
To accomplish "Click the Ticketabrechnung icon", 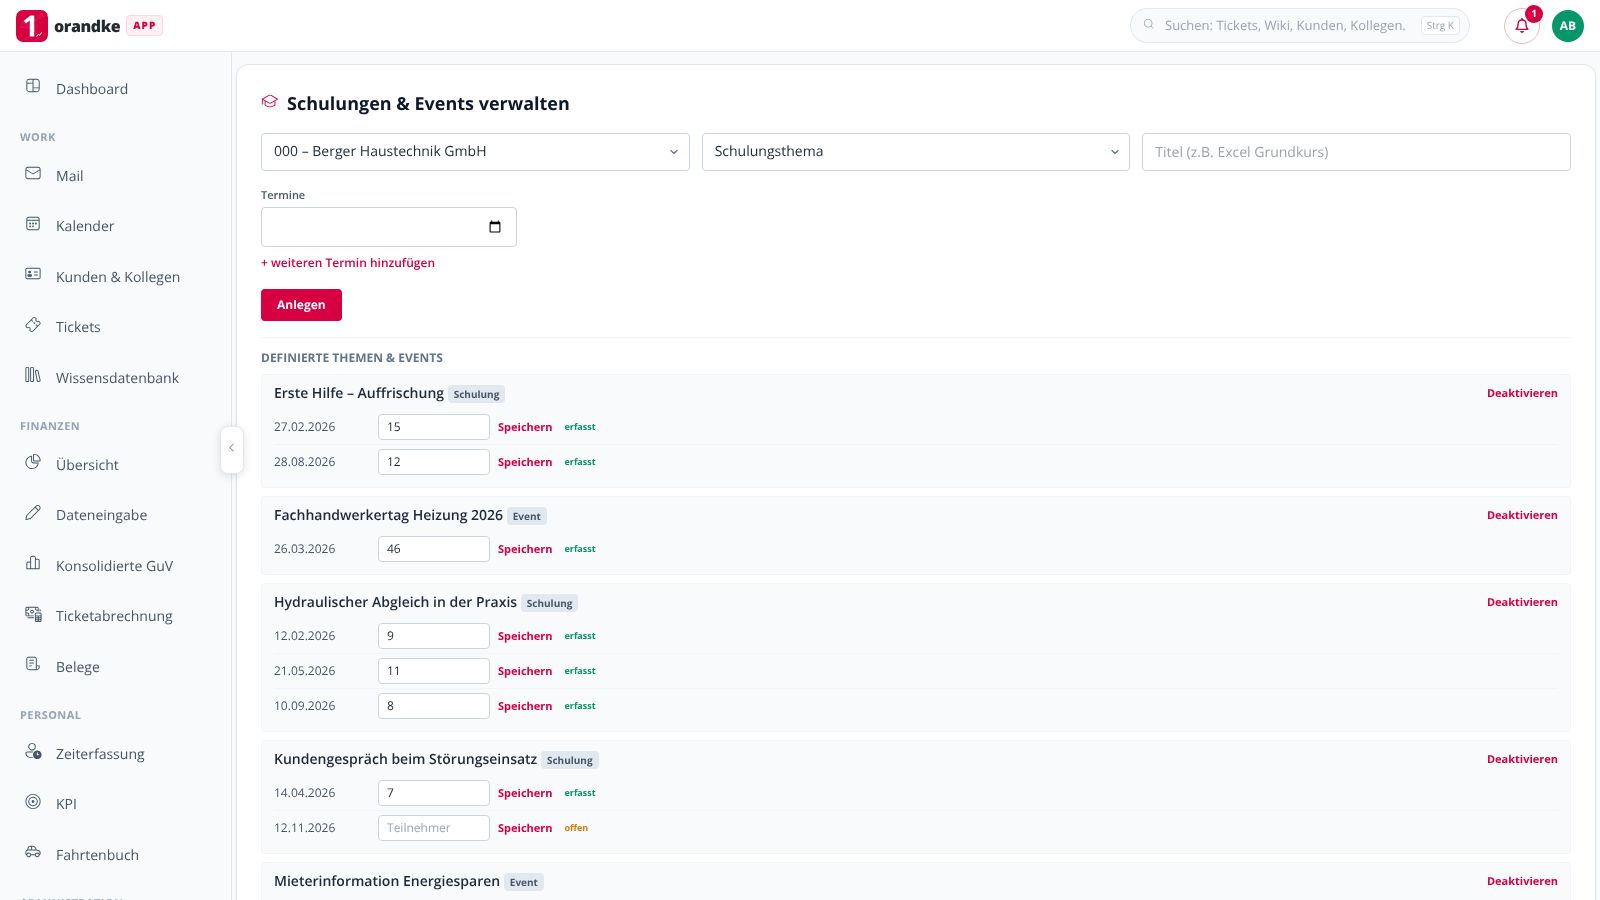I will coord(33,614).
